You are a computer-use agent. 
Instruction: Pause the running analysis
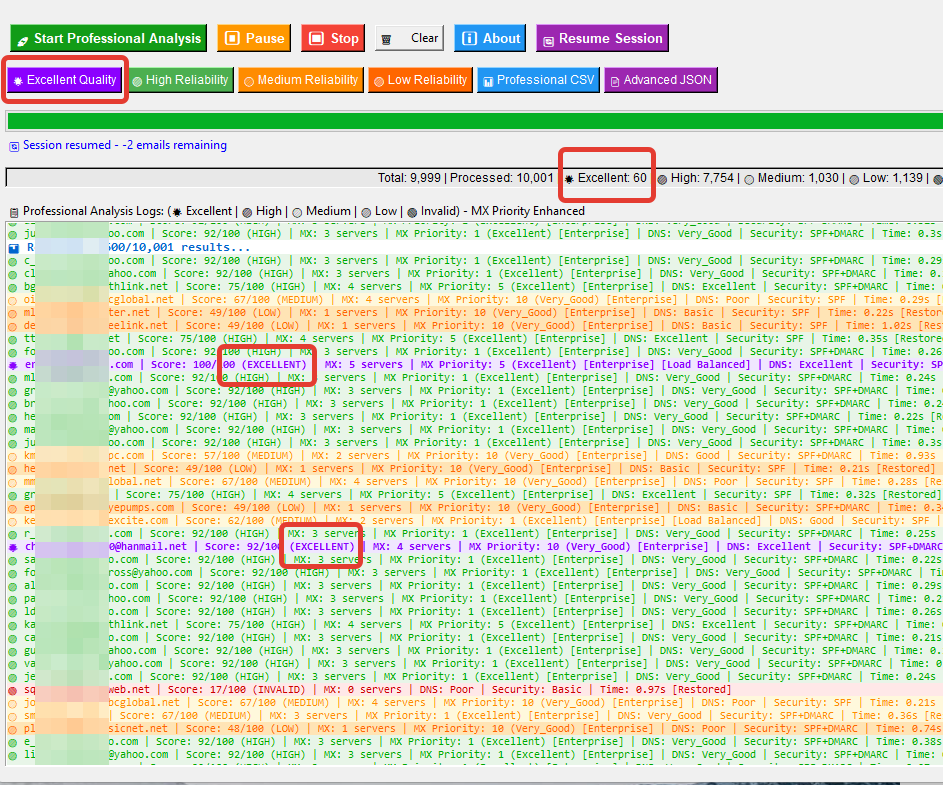(x=253, y=39)
